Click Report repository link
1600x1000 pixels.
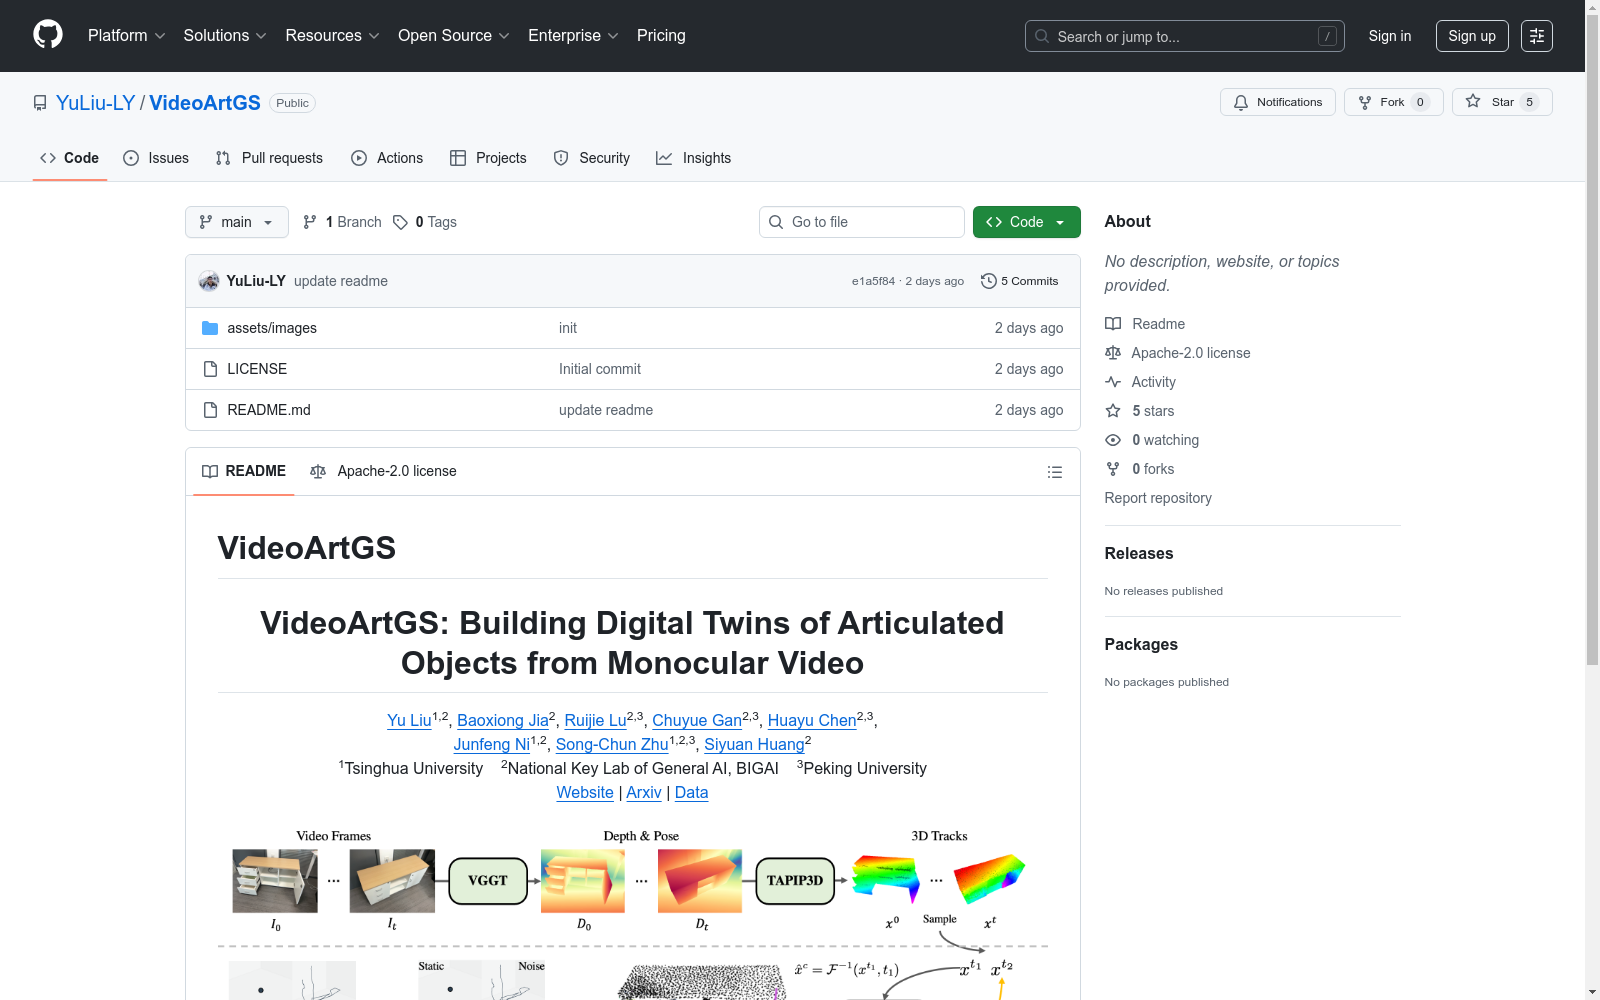coord(1158,498)
